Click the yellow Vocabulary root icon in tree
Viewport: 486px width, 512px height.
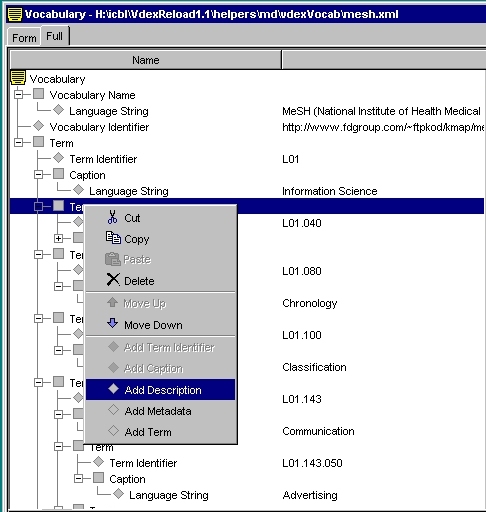click(18, 78)
